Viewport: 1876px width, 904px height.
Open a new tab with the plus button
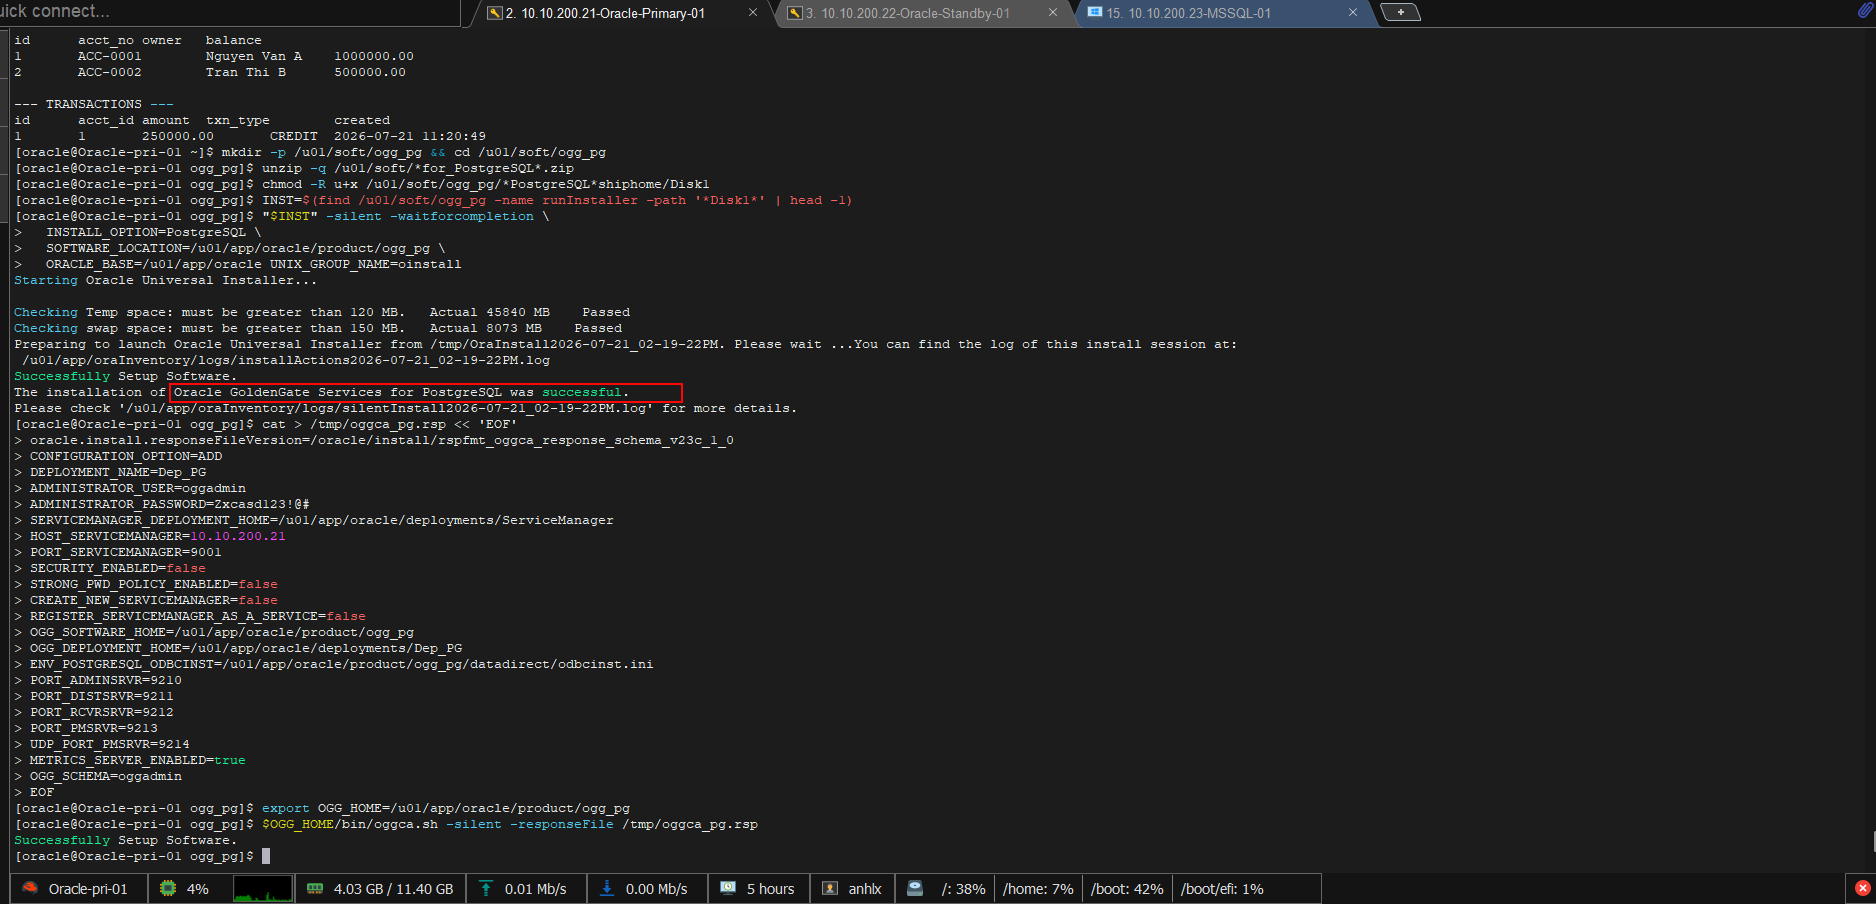click(x=1401, y=12)
